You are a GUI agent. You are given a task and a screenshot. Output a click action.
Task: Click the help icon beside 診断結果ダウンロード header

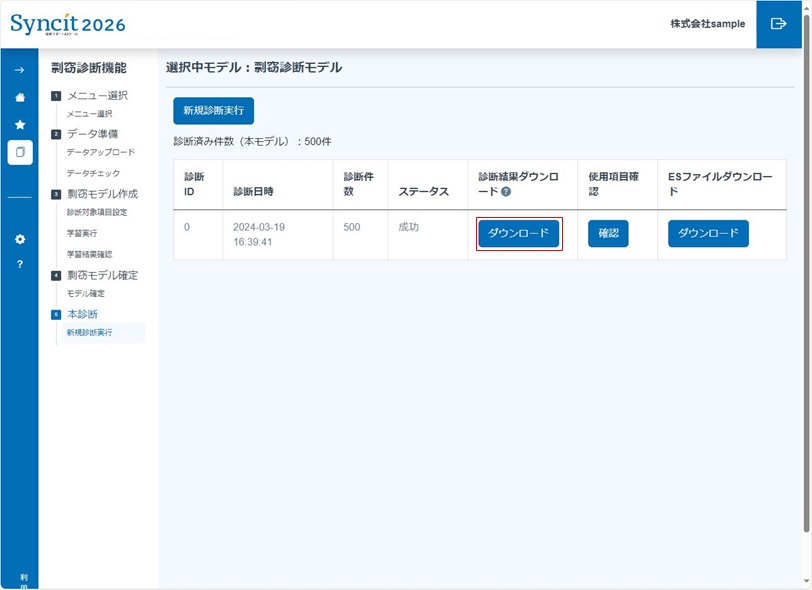[x=506, y=192]
